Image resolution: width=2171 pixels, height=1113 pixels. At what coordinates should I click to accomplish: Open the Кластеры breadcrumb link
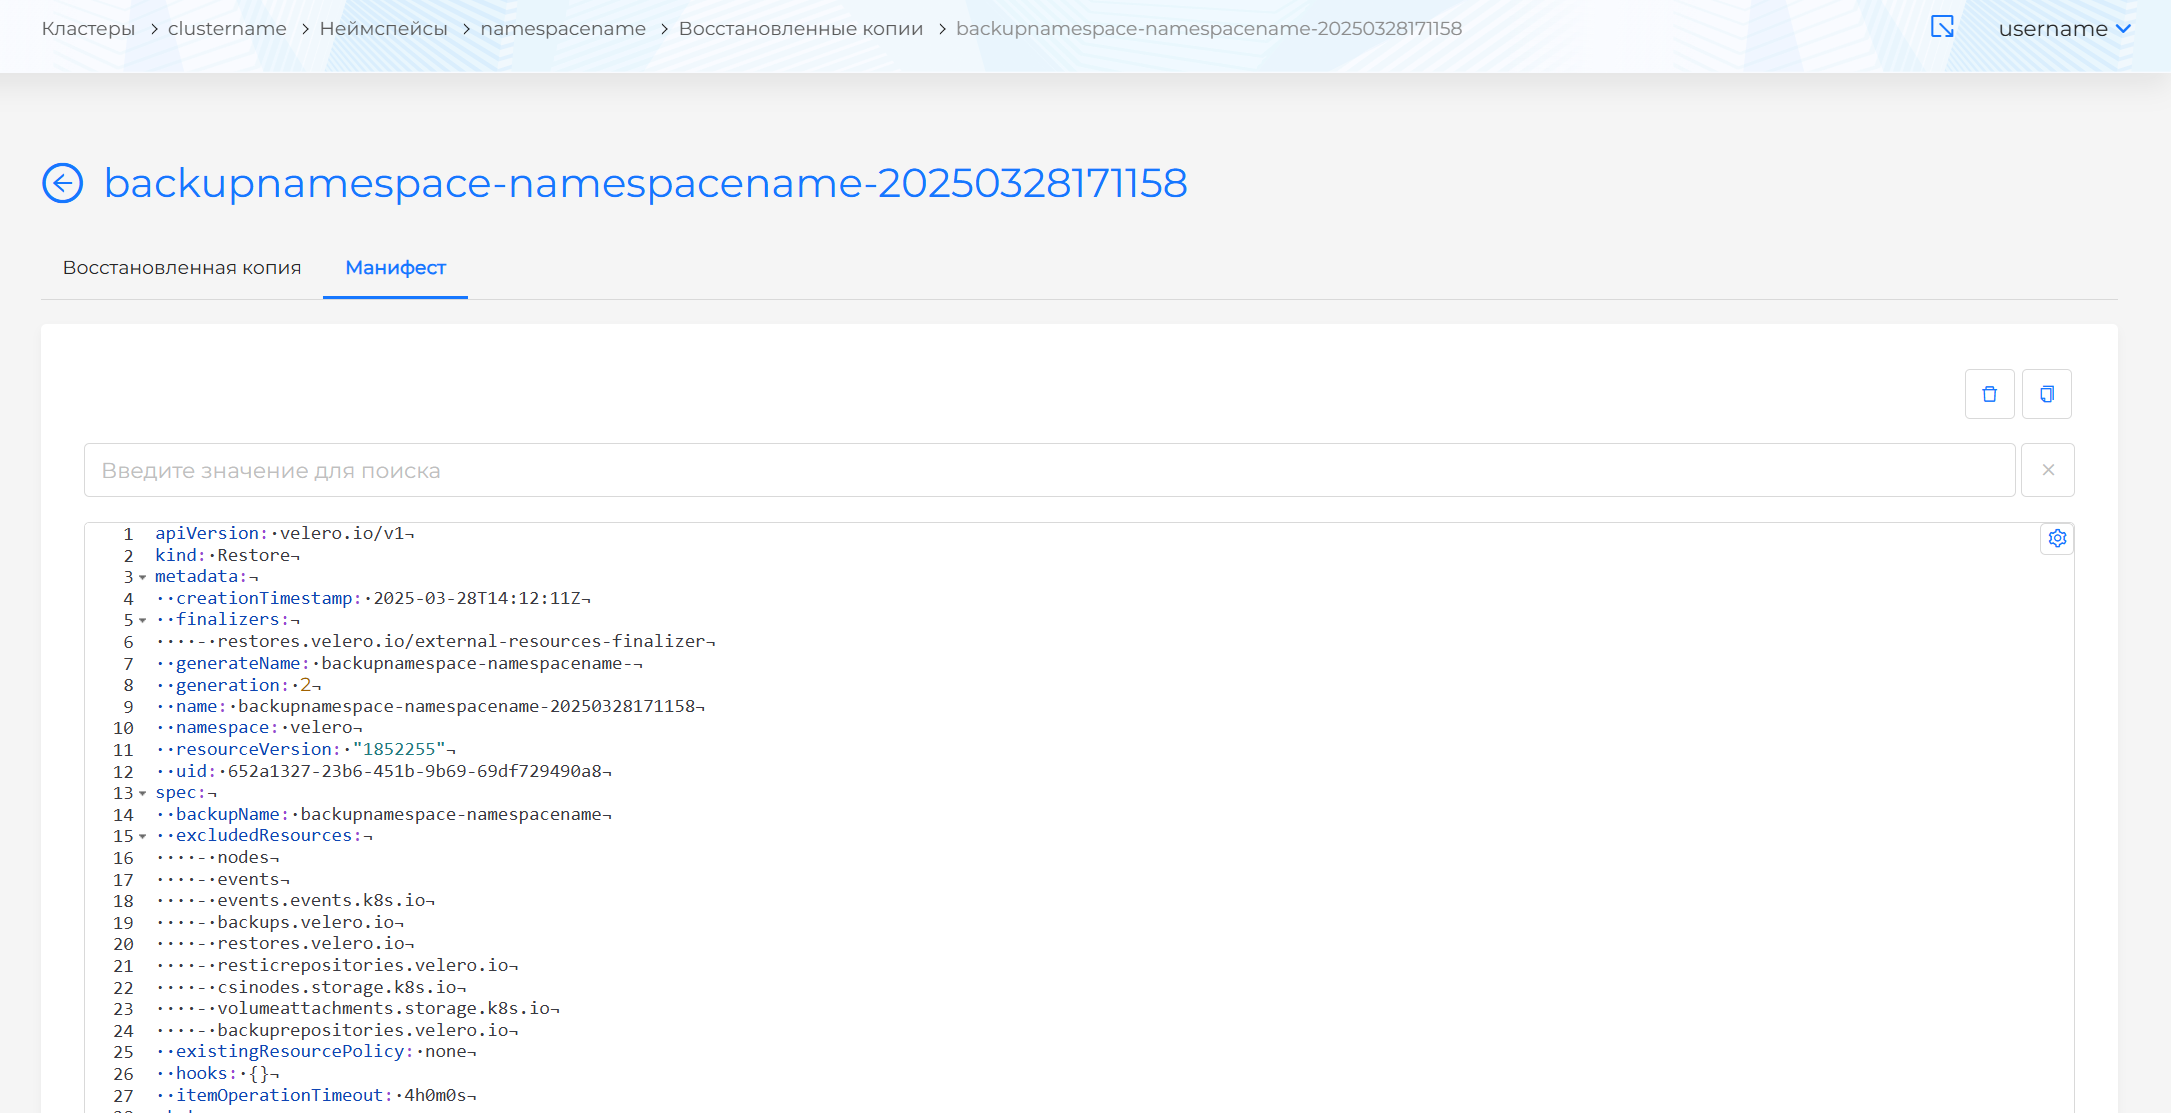[x=88, y=28]
